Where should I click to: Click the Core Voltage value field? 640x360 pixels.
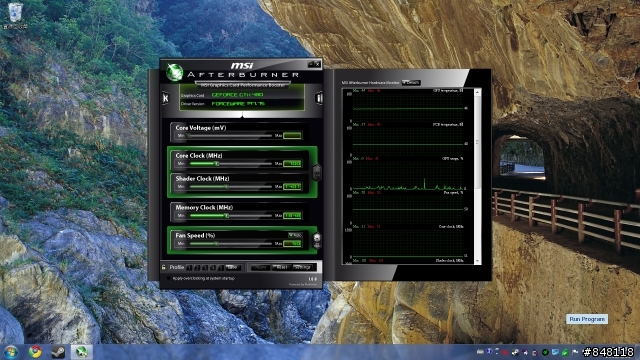point(292,136)
